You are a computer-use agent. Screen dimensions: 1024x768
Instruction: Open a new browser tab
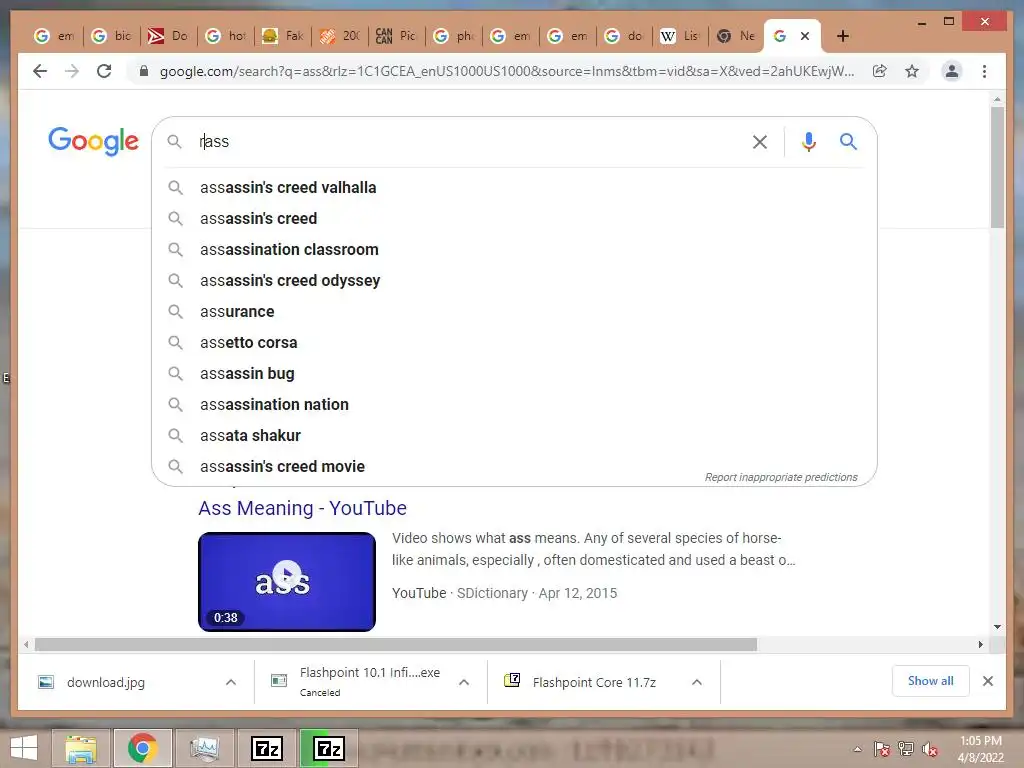tap(842, 36)
